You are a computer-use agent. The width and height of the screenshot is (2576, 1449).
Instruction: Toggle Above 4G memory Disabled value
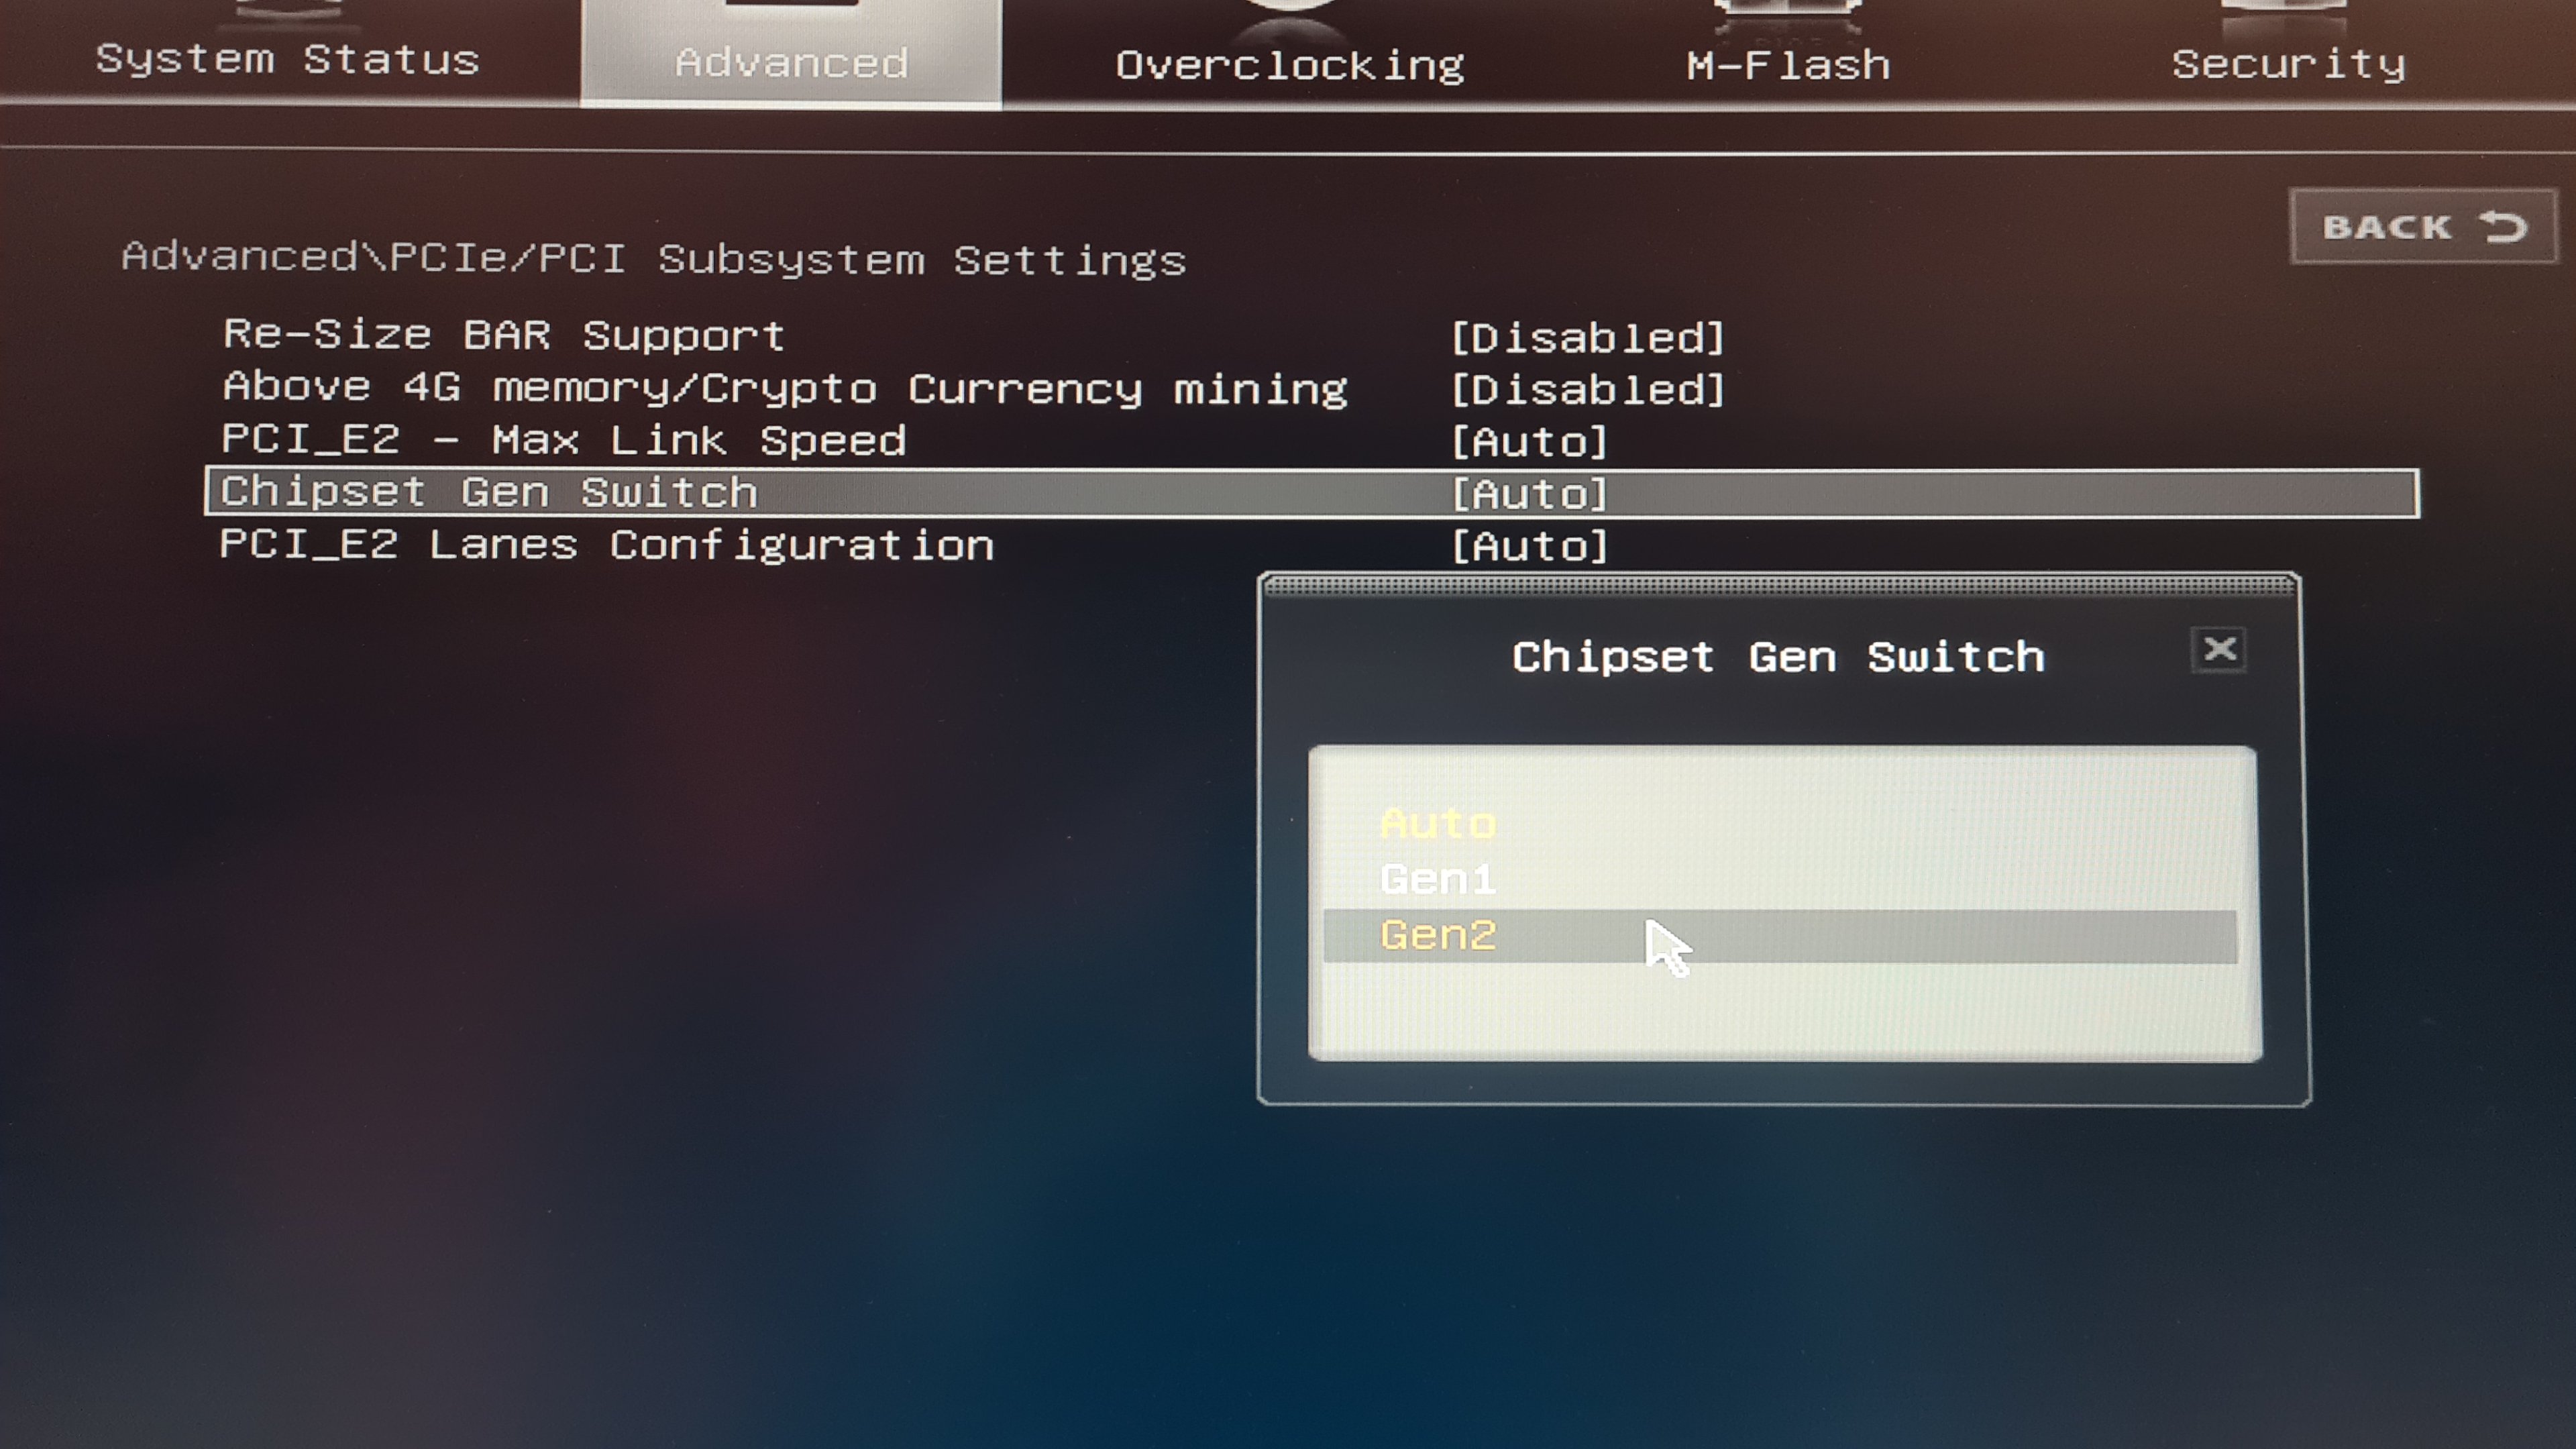1588,390
